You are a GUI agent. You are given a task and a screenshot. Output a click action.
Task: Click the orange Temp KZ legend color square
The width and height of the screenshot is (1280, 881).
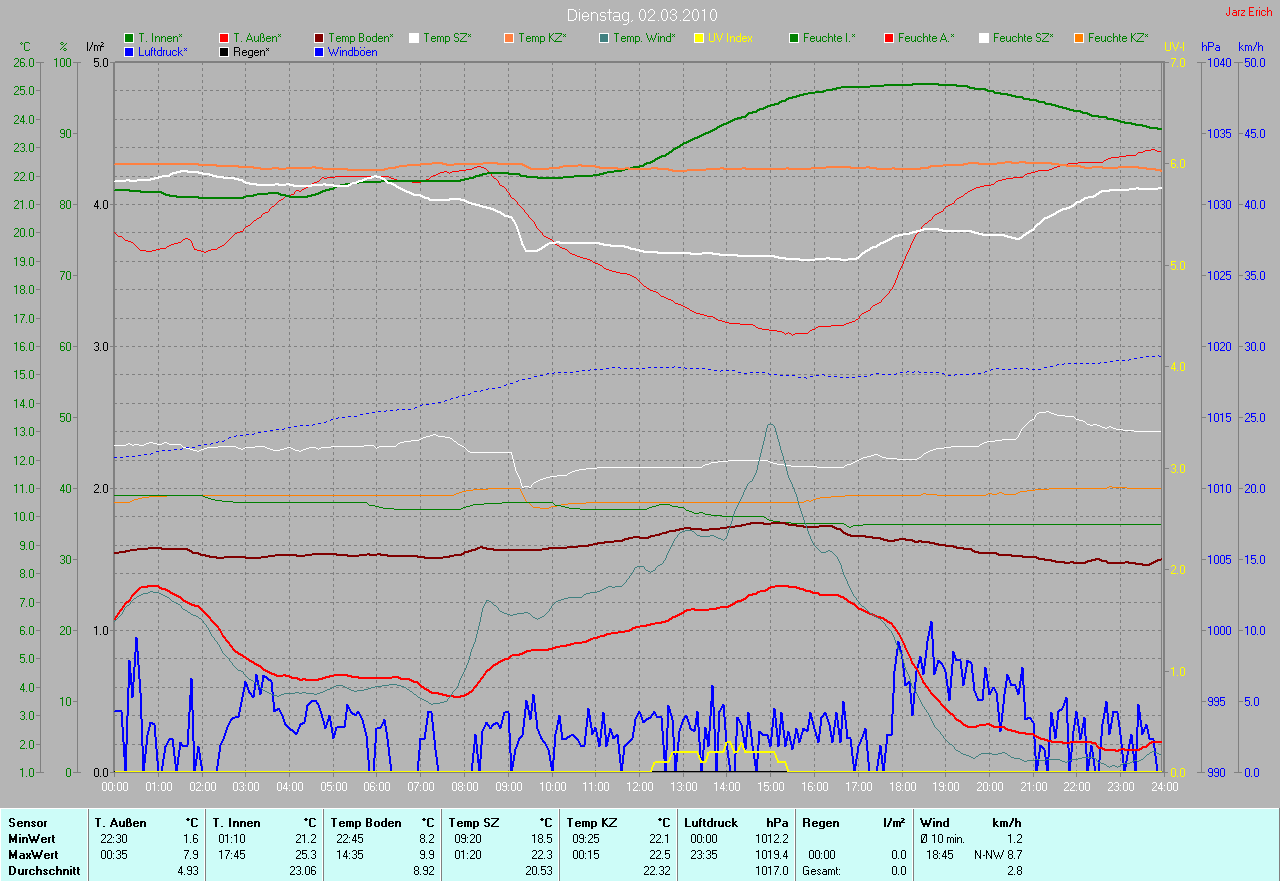pyautogui.click(x=509, y=38)
